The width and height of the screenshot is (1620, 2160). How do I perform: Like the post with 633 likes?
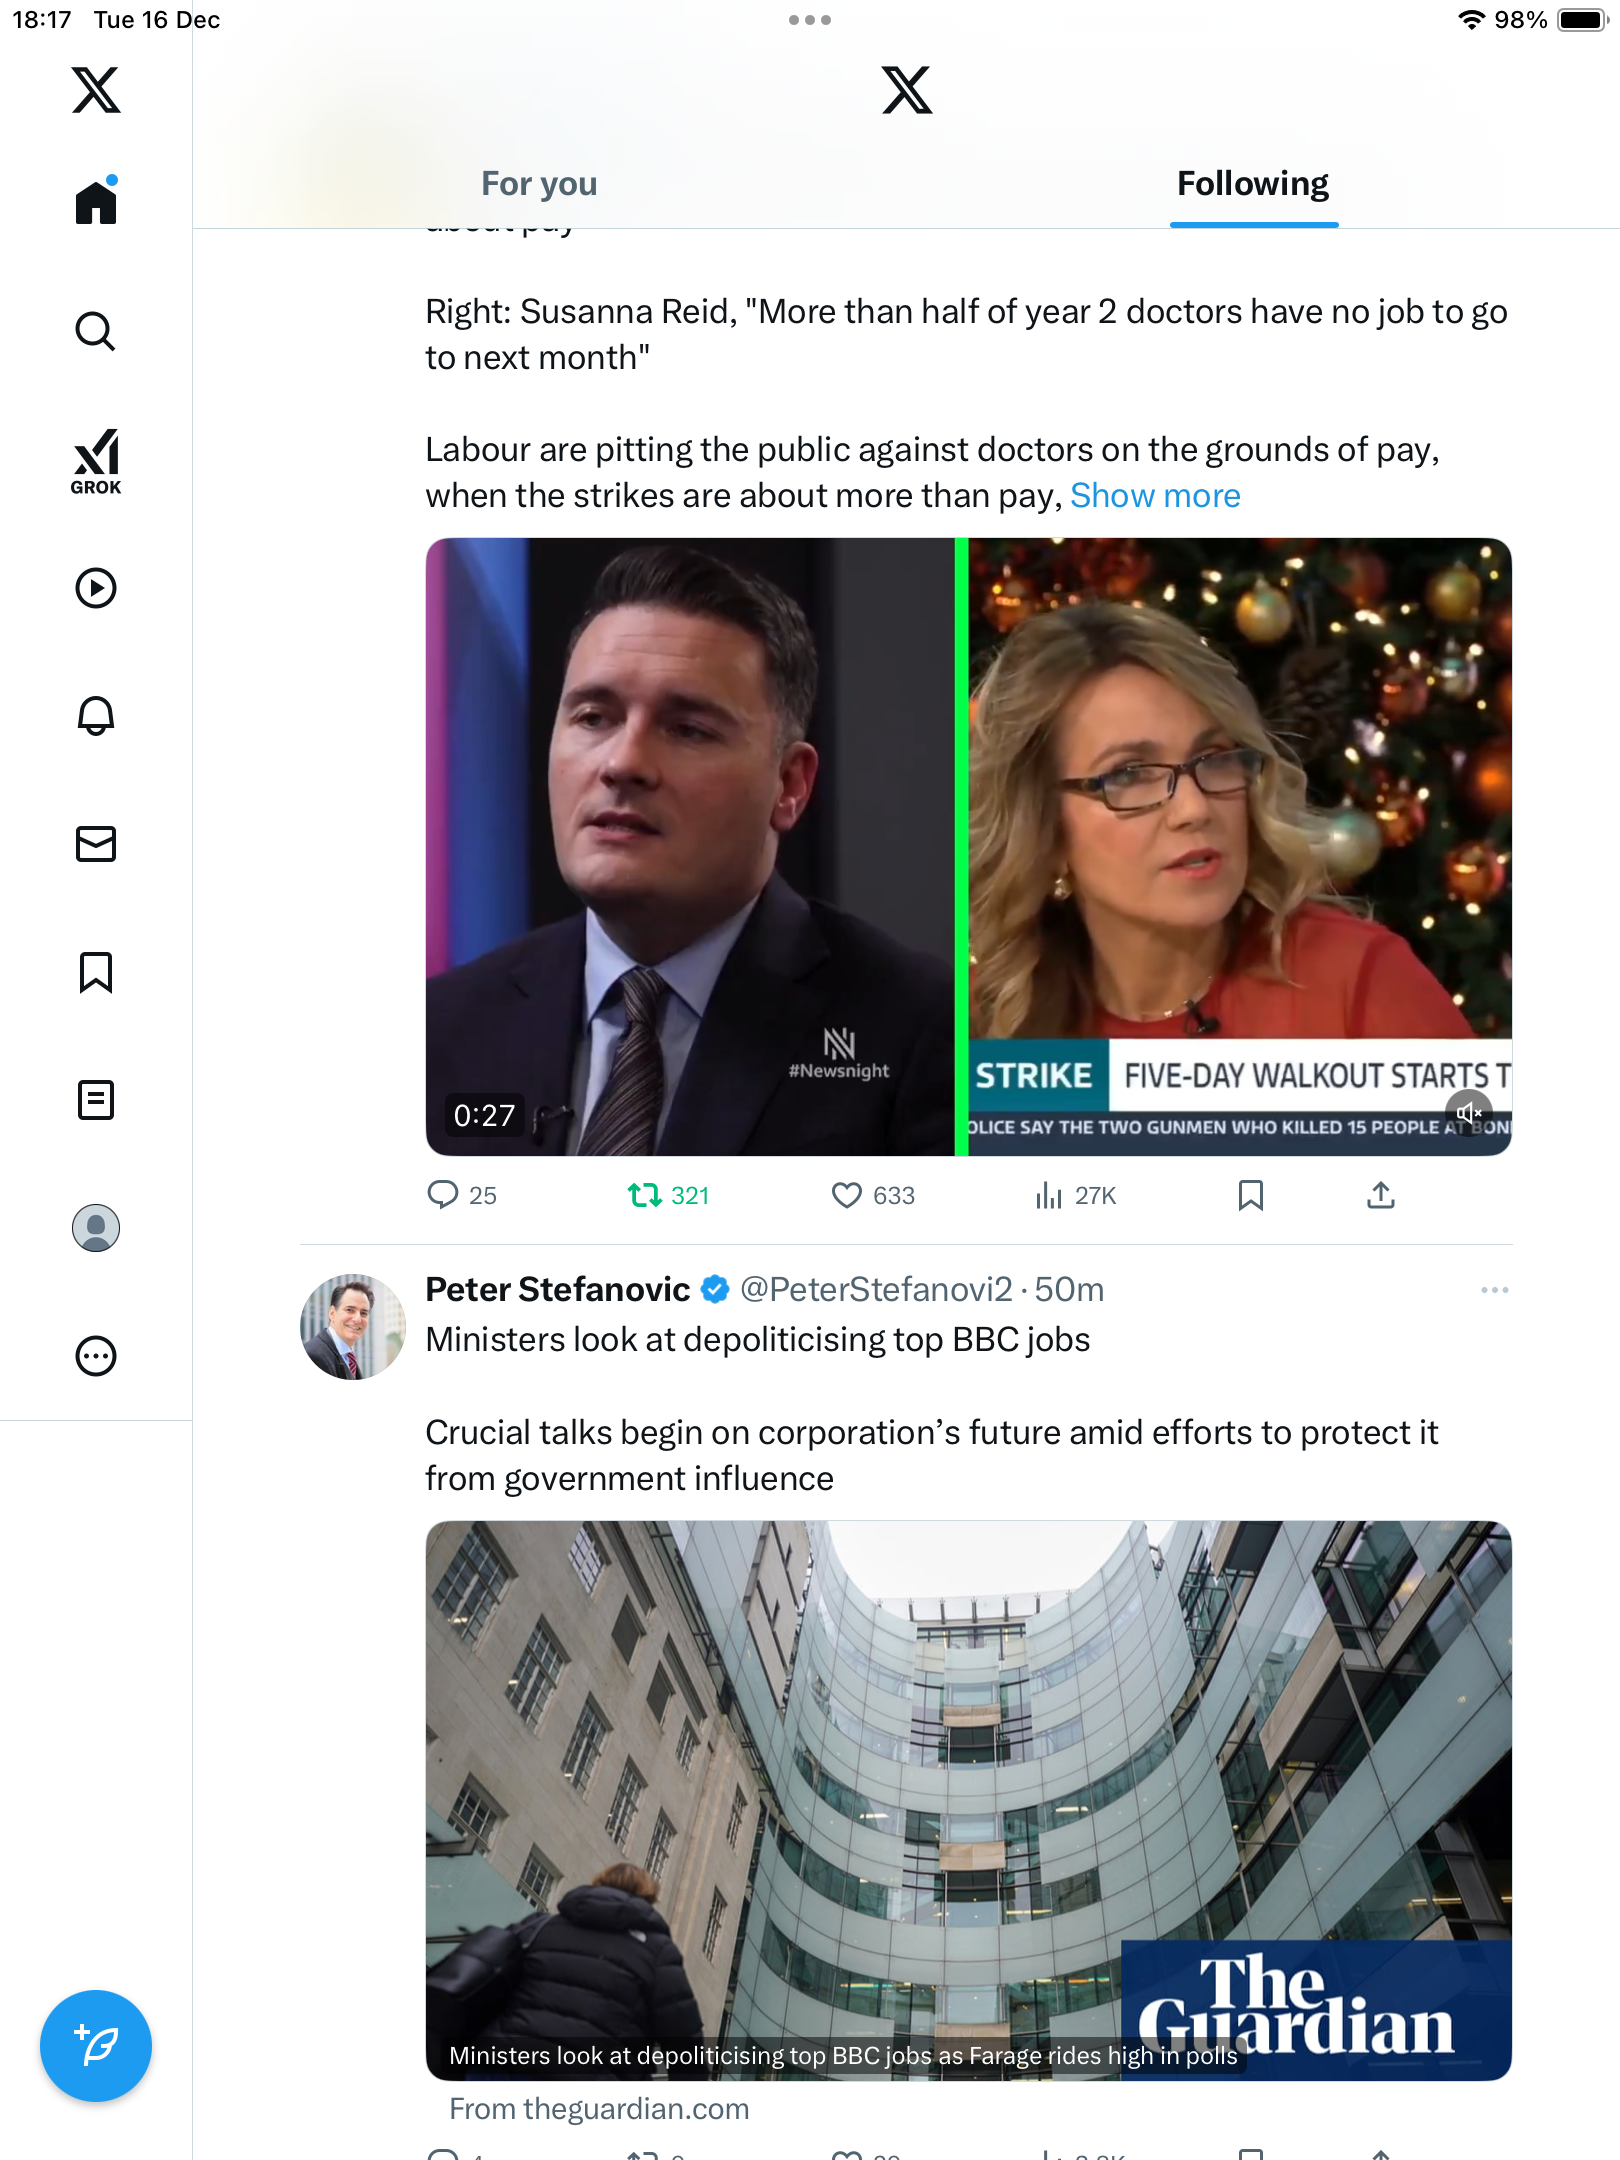pos(847,1195)
